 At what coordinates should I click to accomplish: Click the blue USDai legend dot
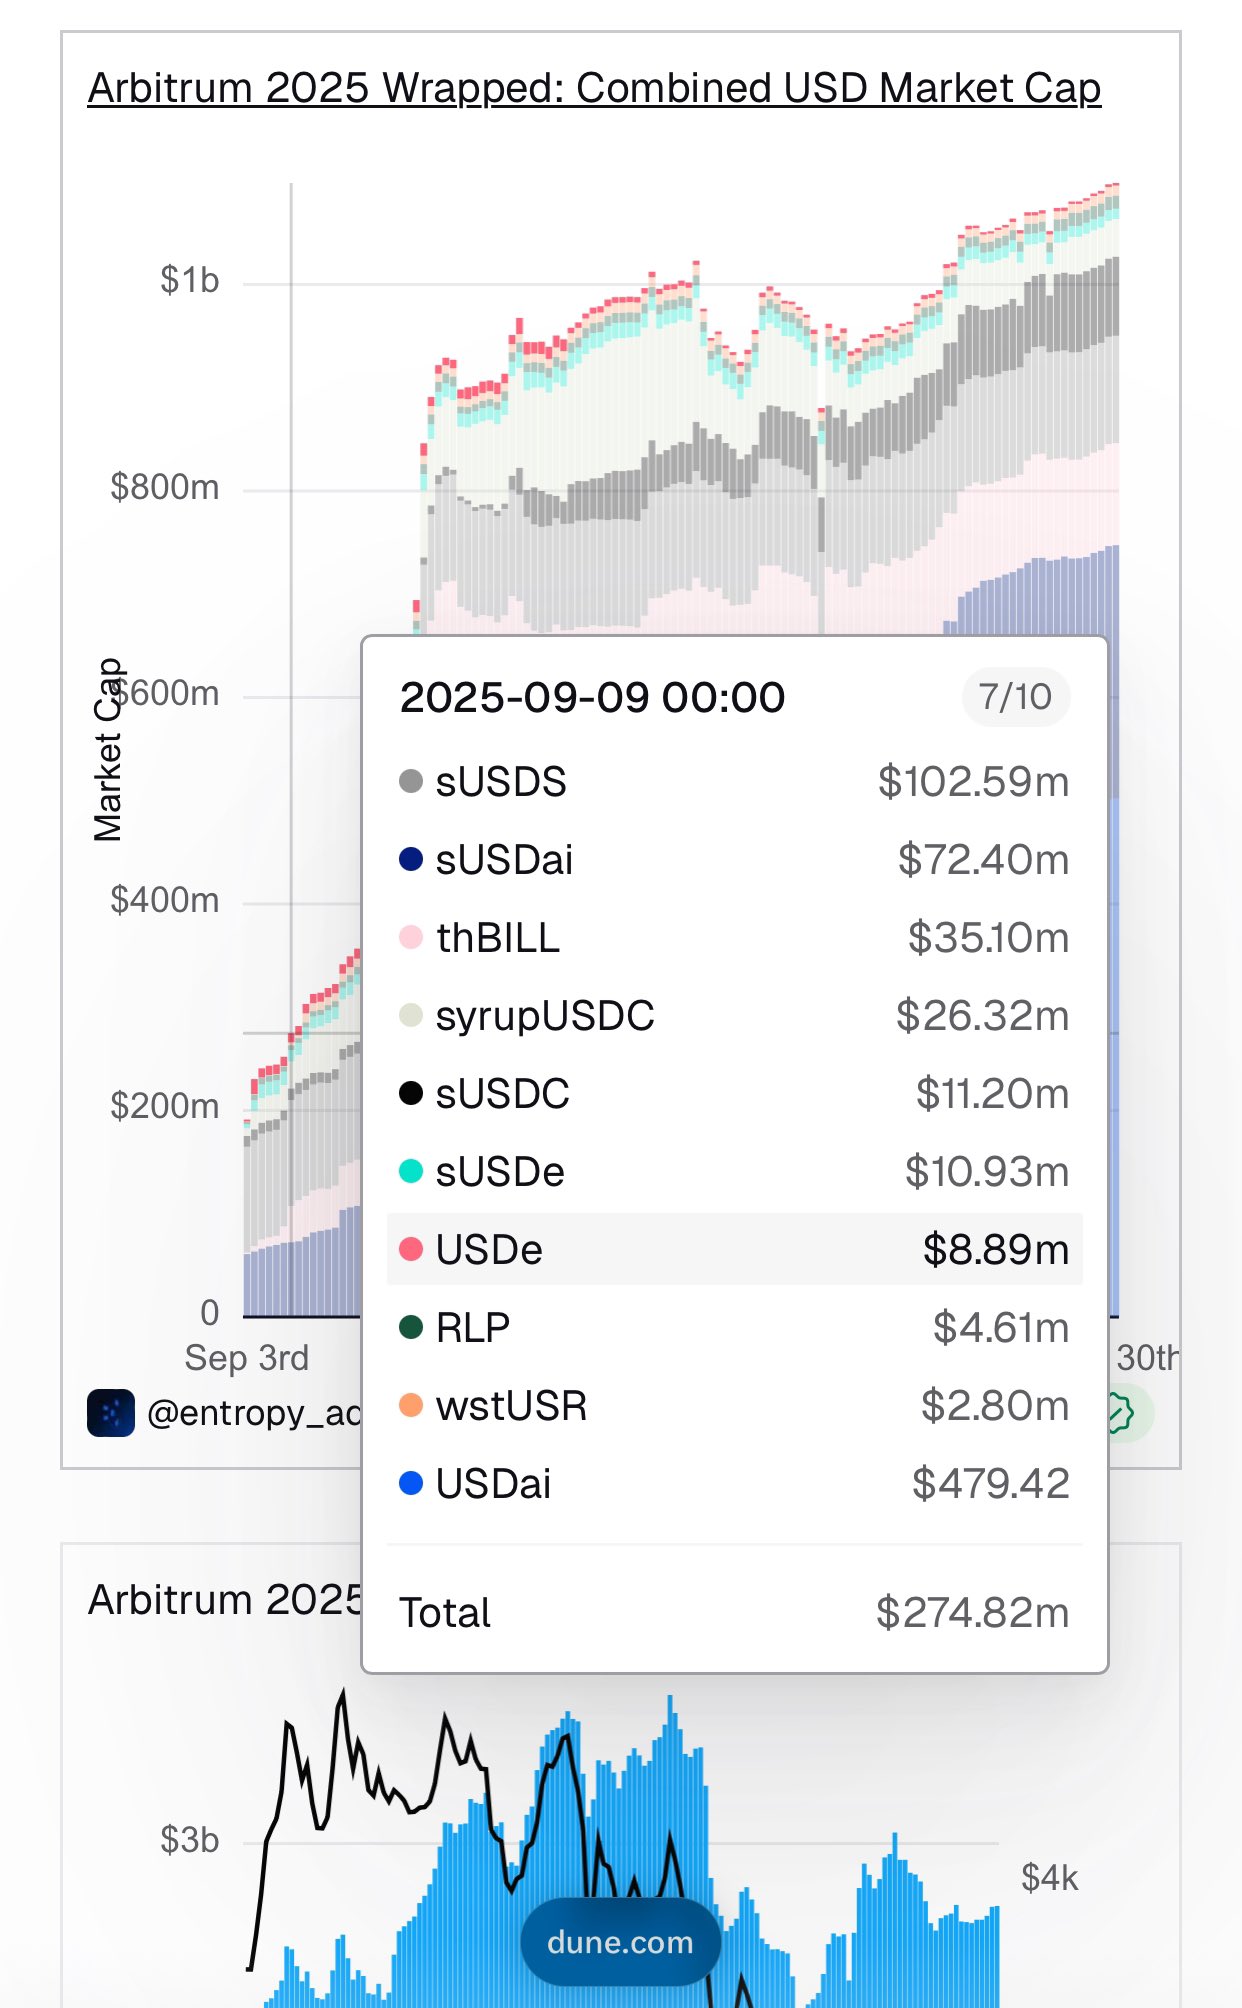coord(411,1483)
